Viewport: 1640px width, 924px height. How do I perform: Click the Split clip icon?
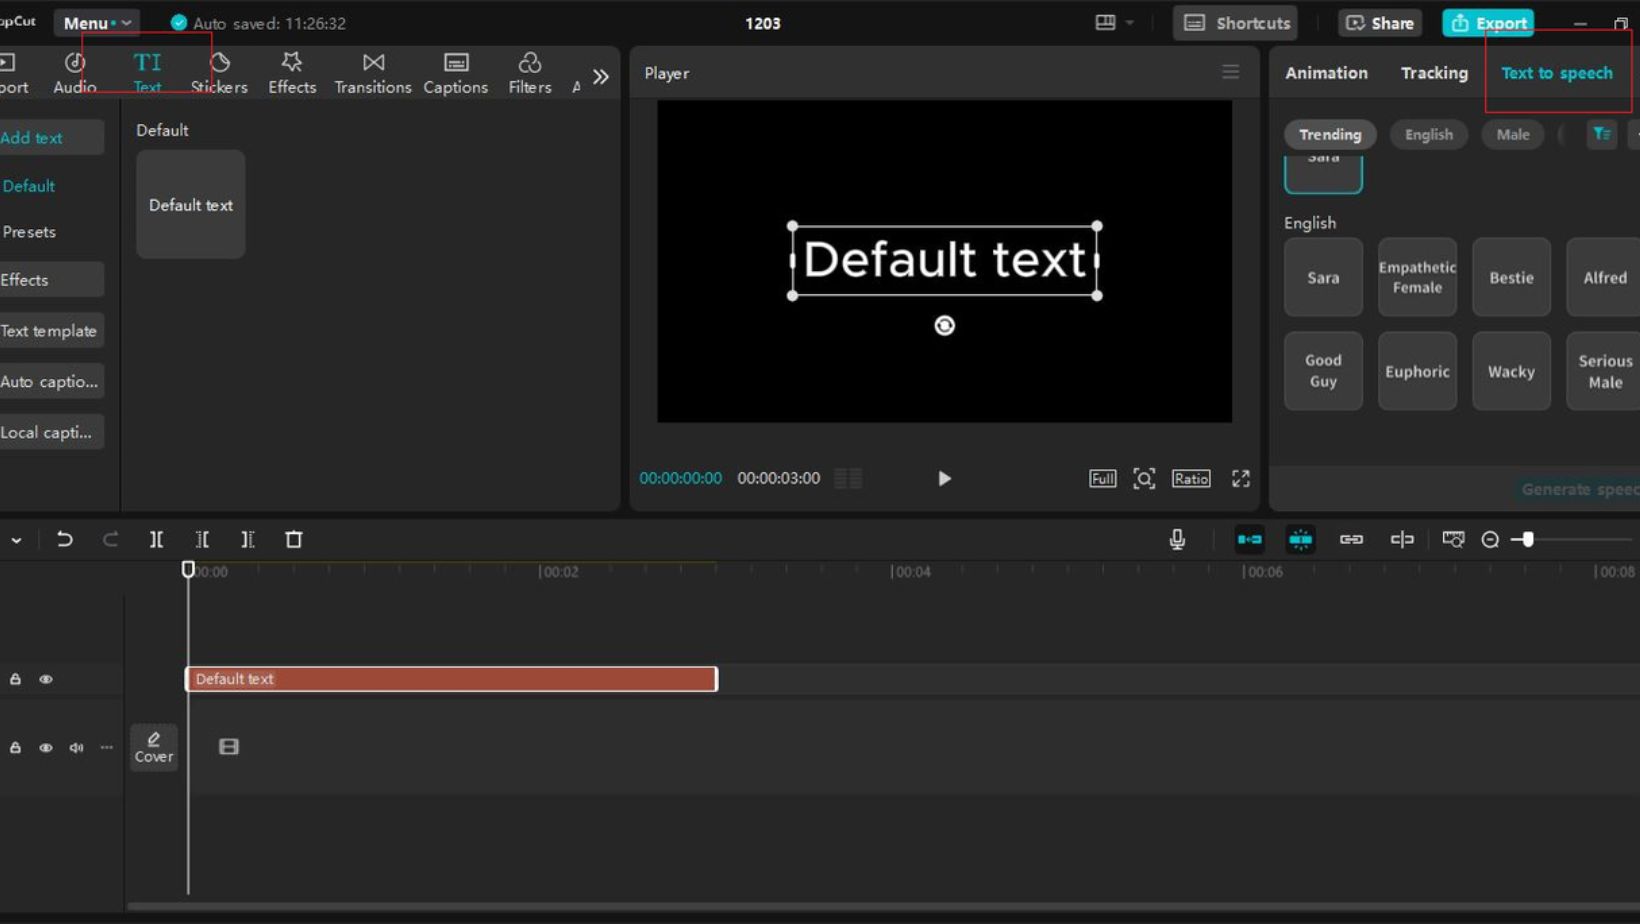pos(157,540)
